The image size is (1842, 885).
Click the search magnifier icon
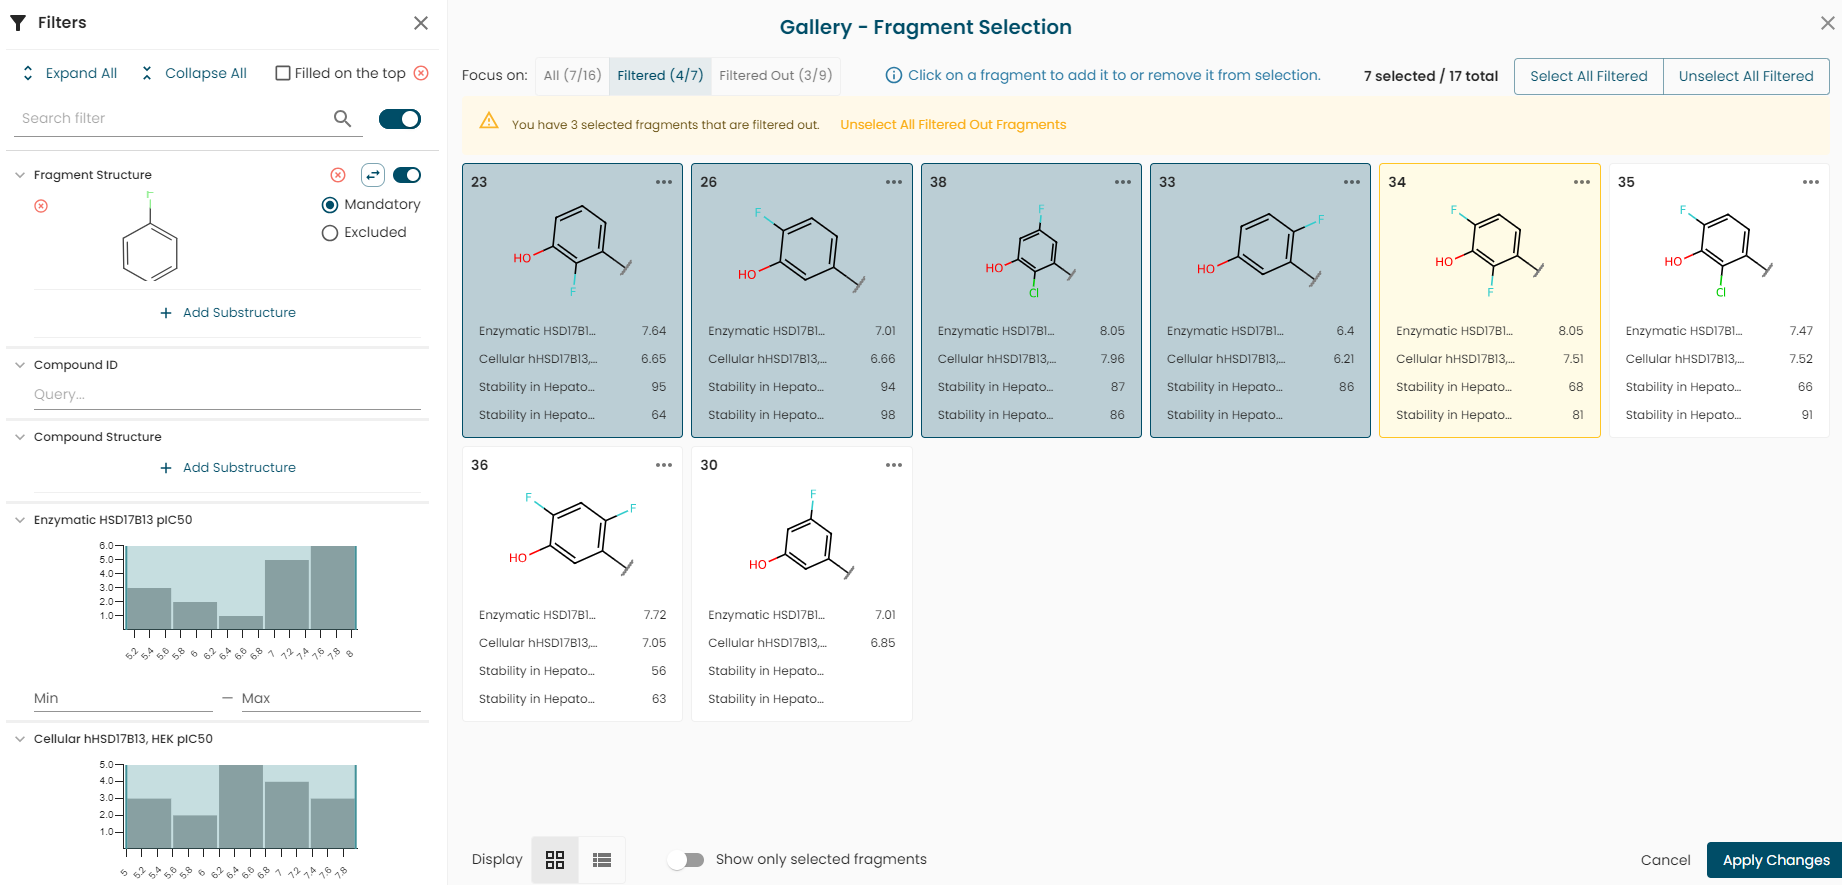click(x=342, y=119)
